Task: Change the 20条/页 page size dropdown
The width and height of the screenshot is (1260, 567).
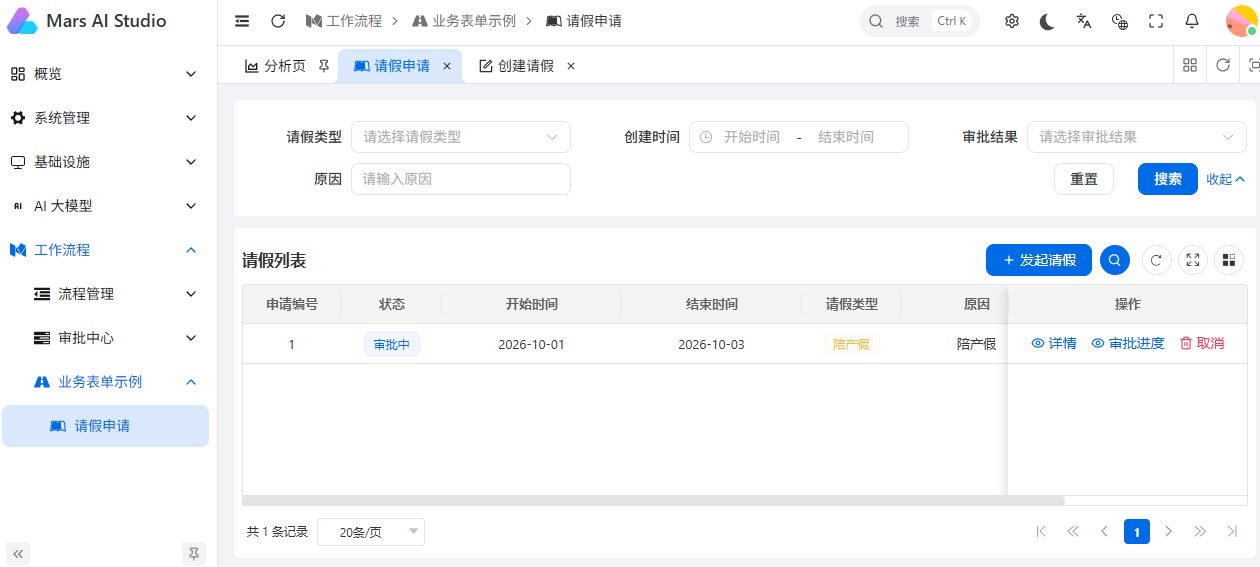Action: pyautogui.click(x=371, y=532)
